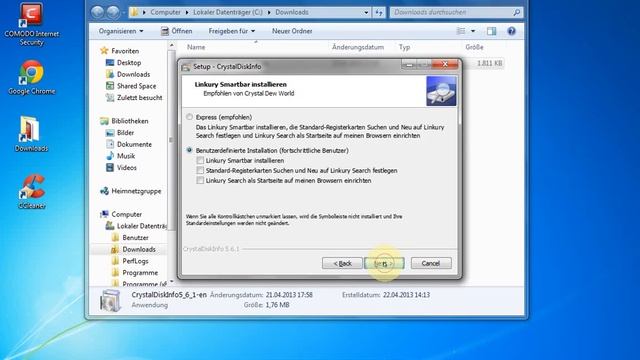Screen dimensions: 640x360
Task: Expand the address bar history dropdown
Action: (366, 13)
